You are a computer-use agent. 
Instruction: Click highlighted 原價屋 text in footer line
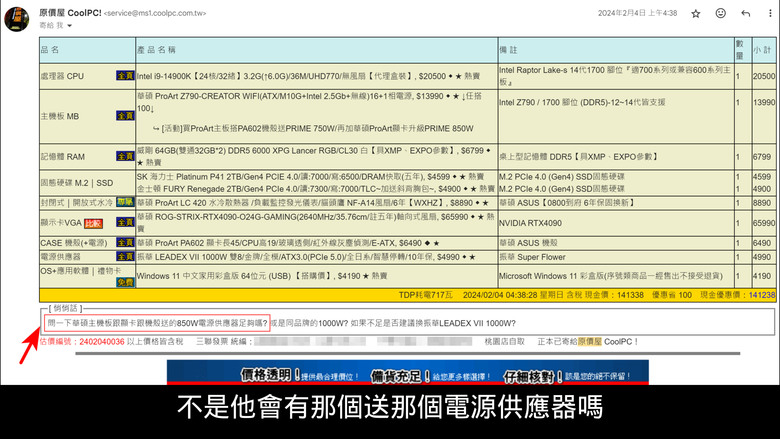(x=589, y=342)
